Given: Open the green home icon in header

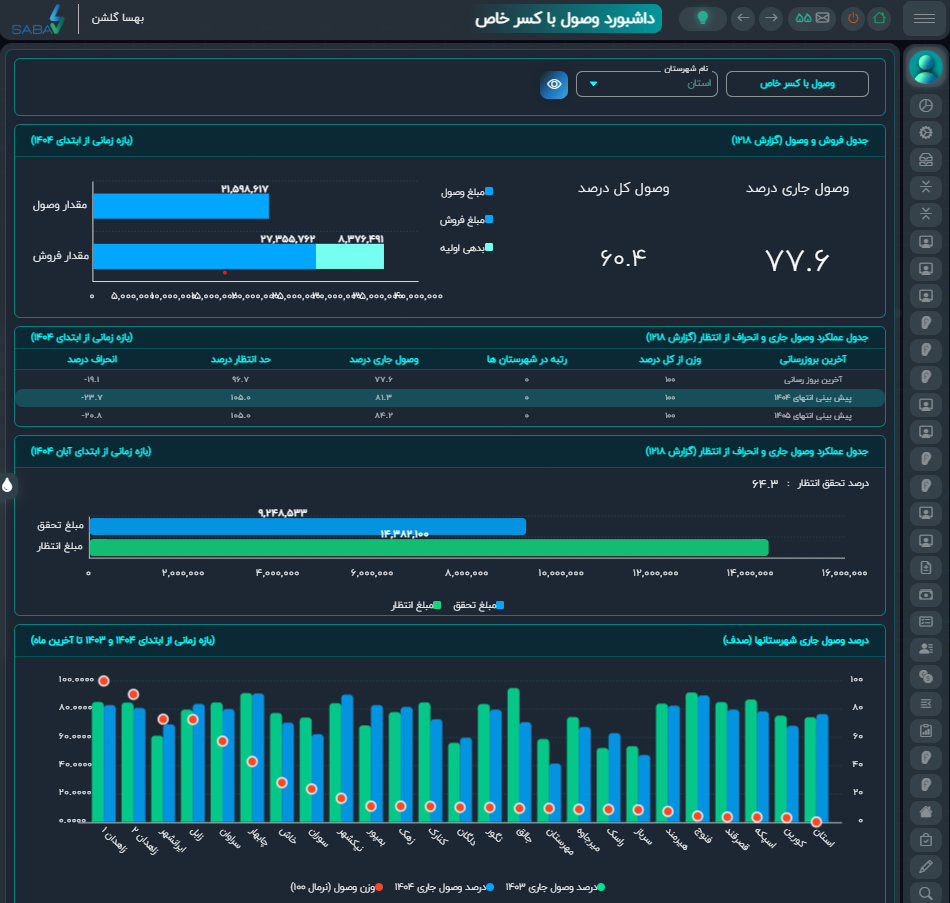Looking at the screenshot, I should coord(879,18).
